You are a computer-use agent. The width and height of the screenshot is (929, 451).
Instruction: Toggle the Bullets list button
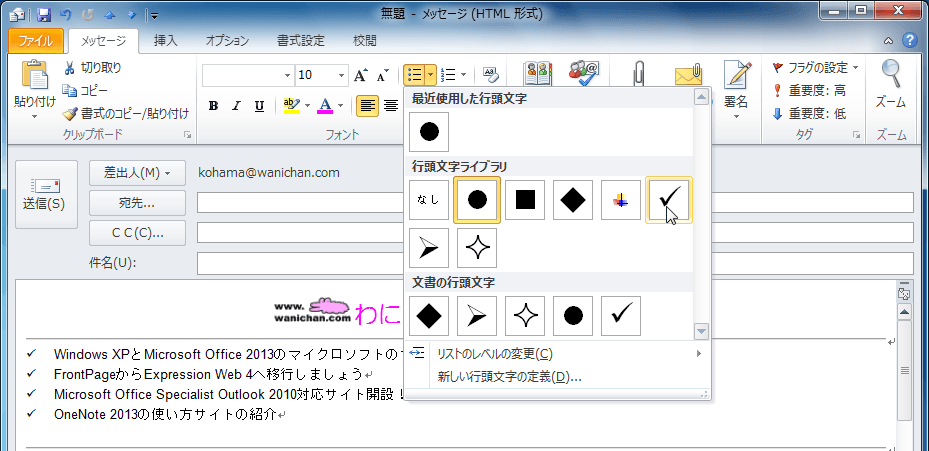point(414,75)
